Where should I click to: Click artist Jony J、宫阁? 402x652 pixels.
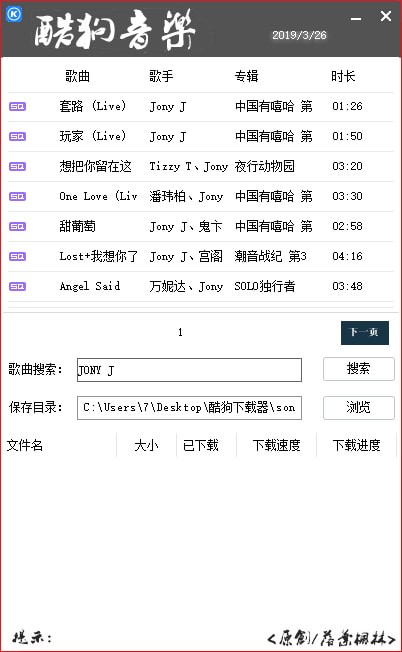click(186, 256)
